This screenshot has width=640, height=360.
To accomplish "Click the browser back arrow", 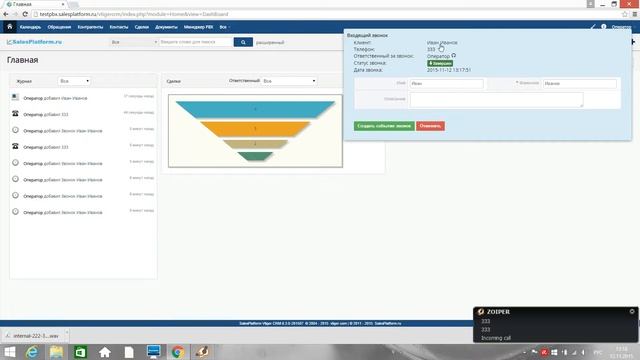I will (x=6, y=14).
